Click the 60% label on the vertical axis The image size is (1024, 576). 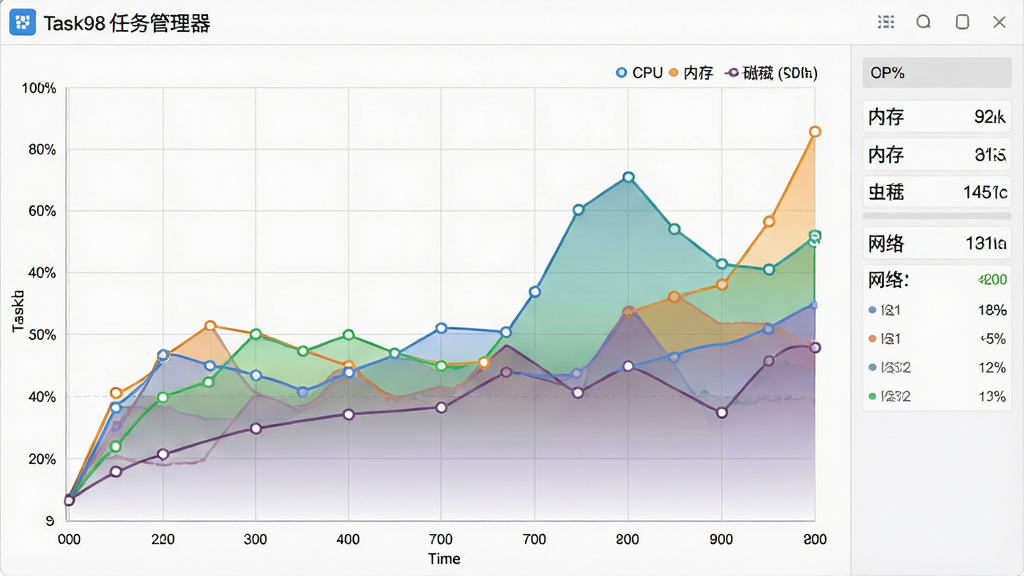coord(42,211)
